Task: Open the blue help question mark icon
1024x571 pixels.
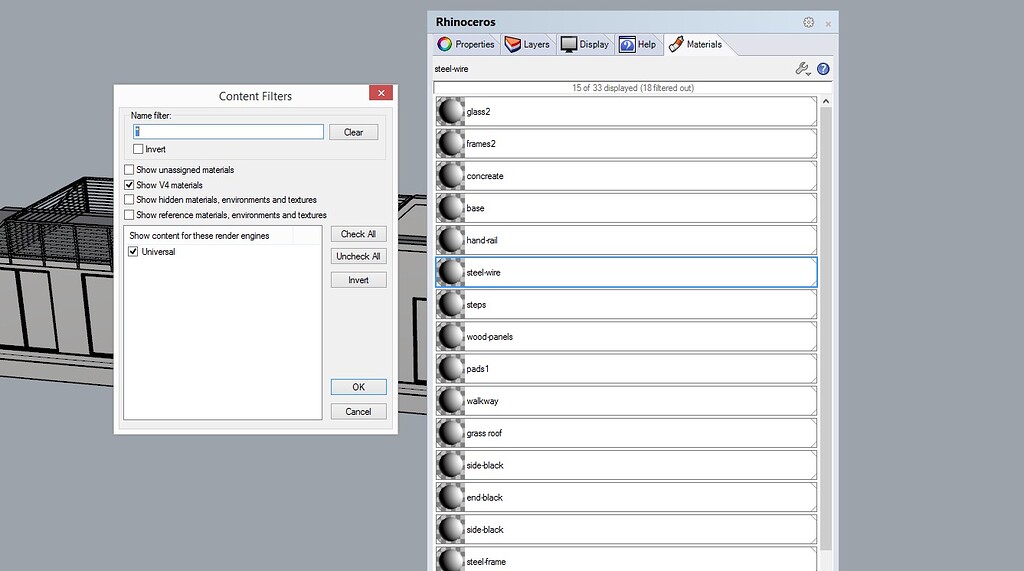Action: (x=824, y=69)
